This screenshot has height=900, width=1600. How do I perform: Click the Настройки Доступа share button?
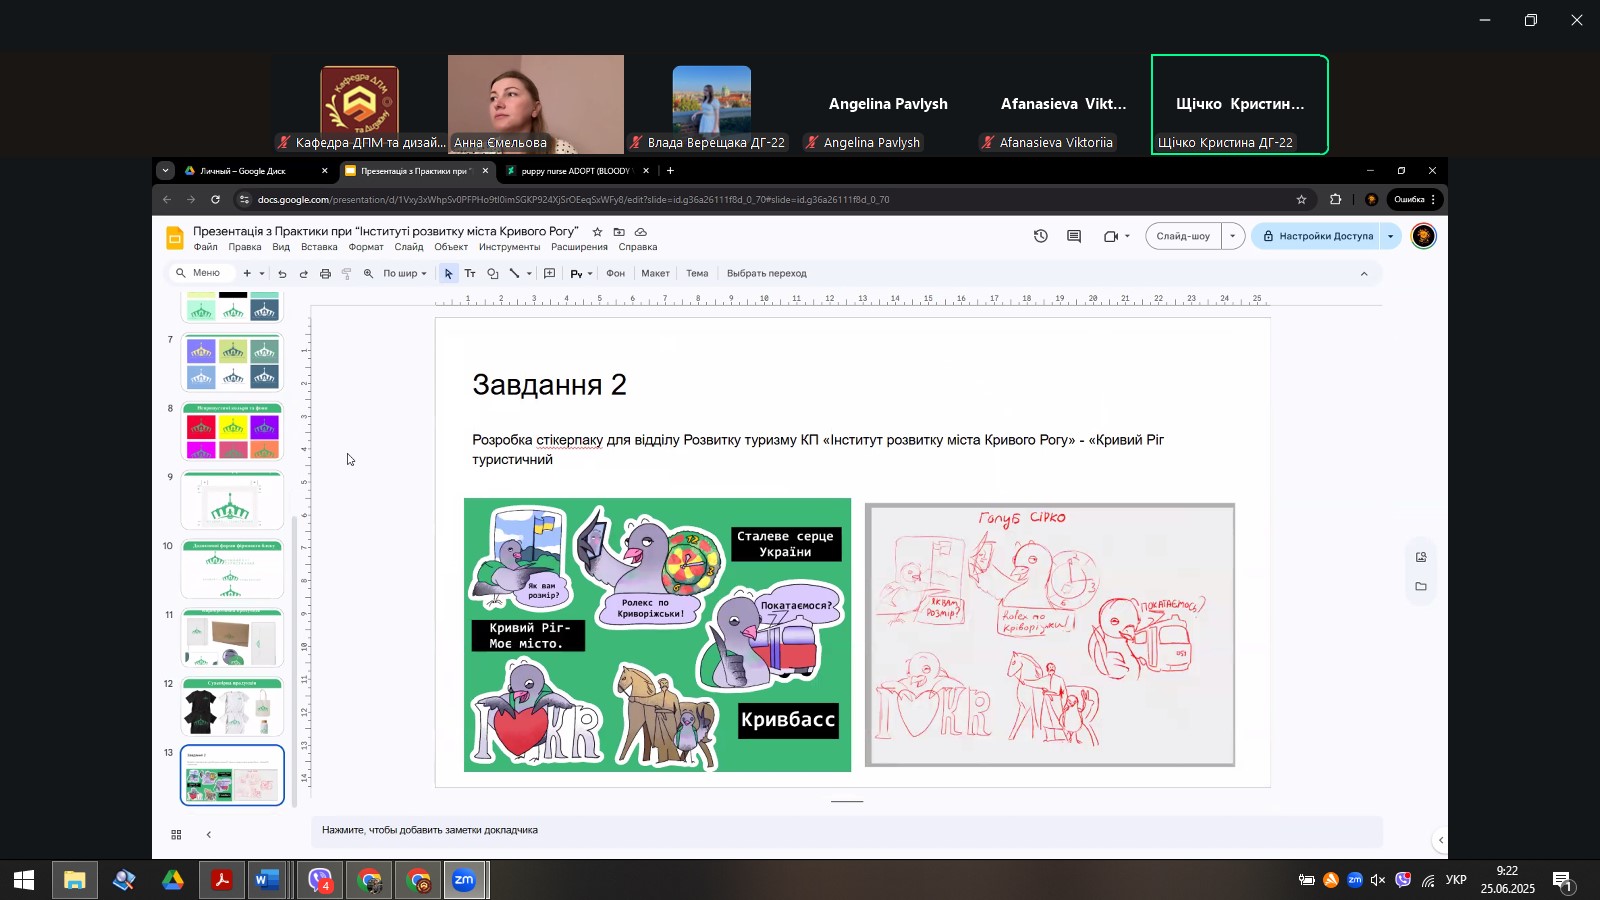coord(1316,237)
